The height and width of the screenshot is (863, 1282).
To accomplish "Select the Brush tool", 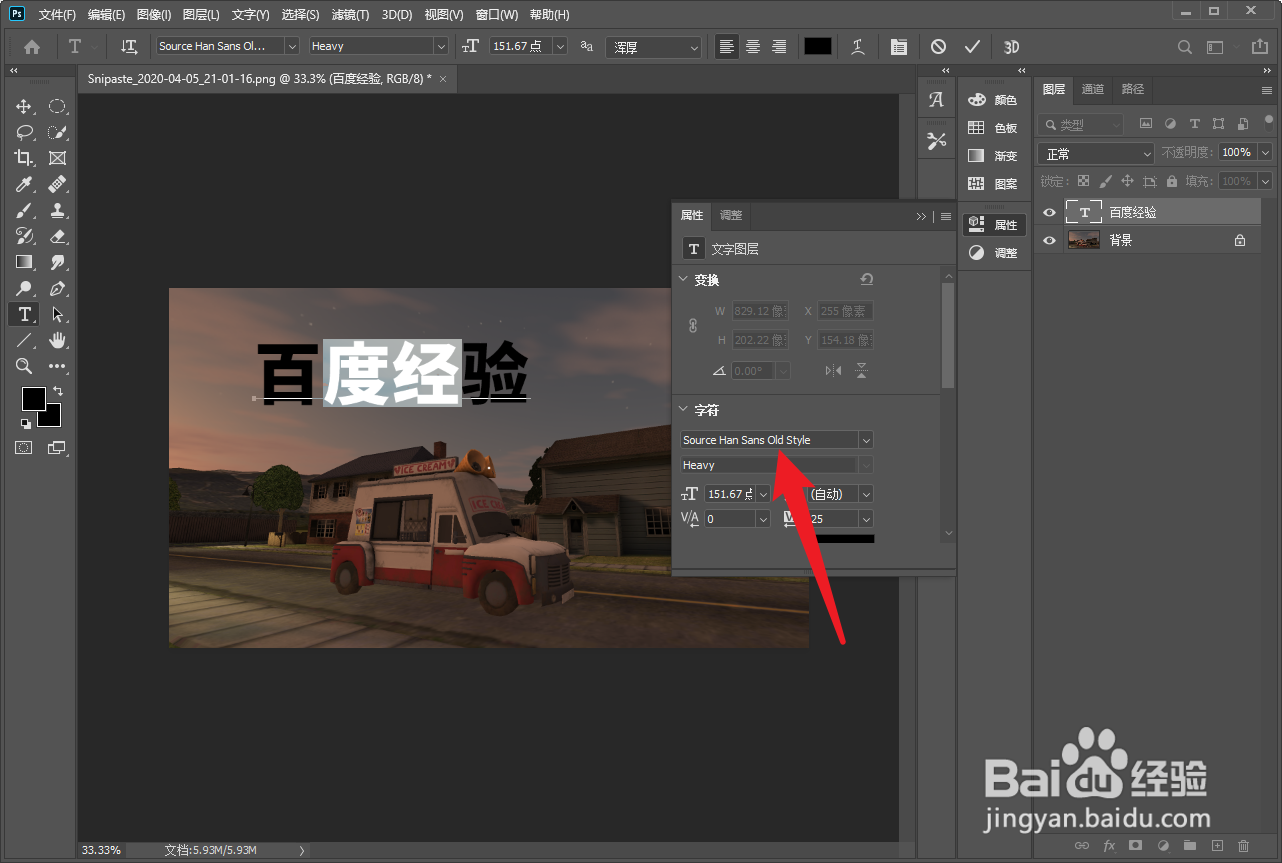I will (24, 210).
